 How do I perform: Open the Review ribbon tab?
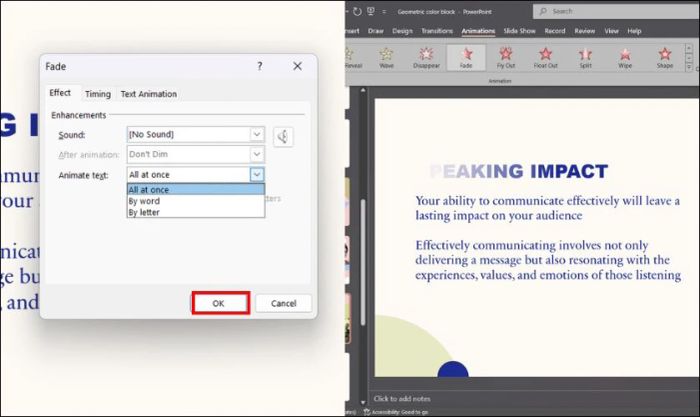point(584,31)
